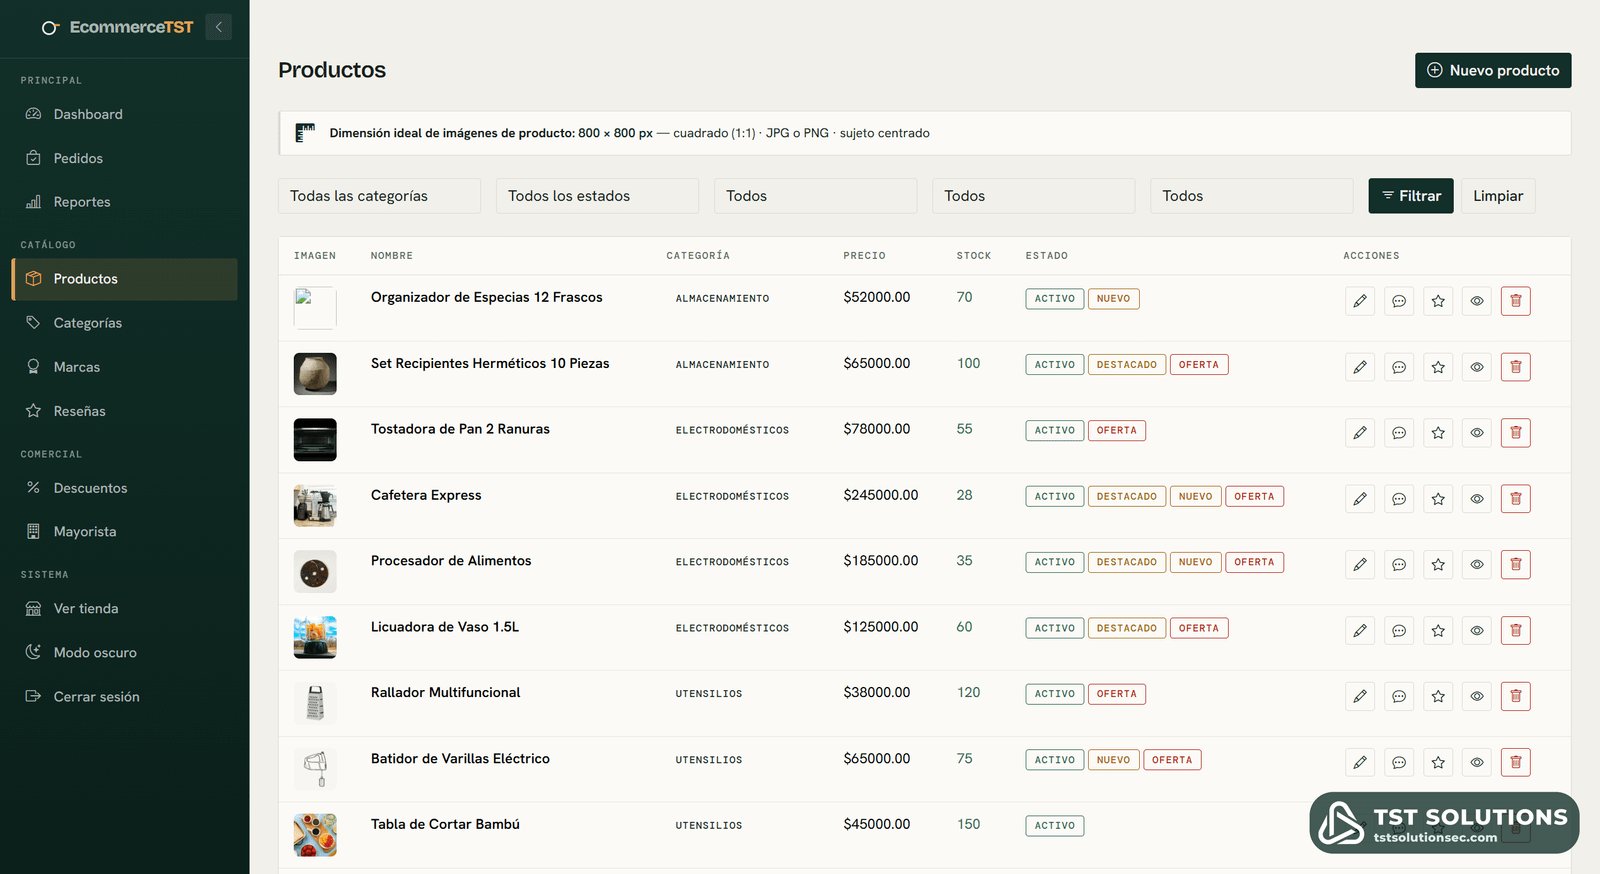Delete the Rallador Multifuncional product
The height and width of the screenshot is (874, 1600).
coord(1516,696)
